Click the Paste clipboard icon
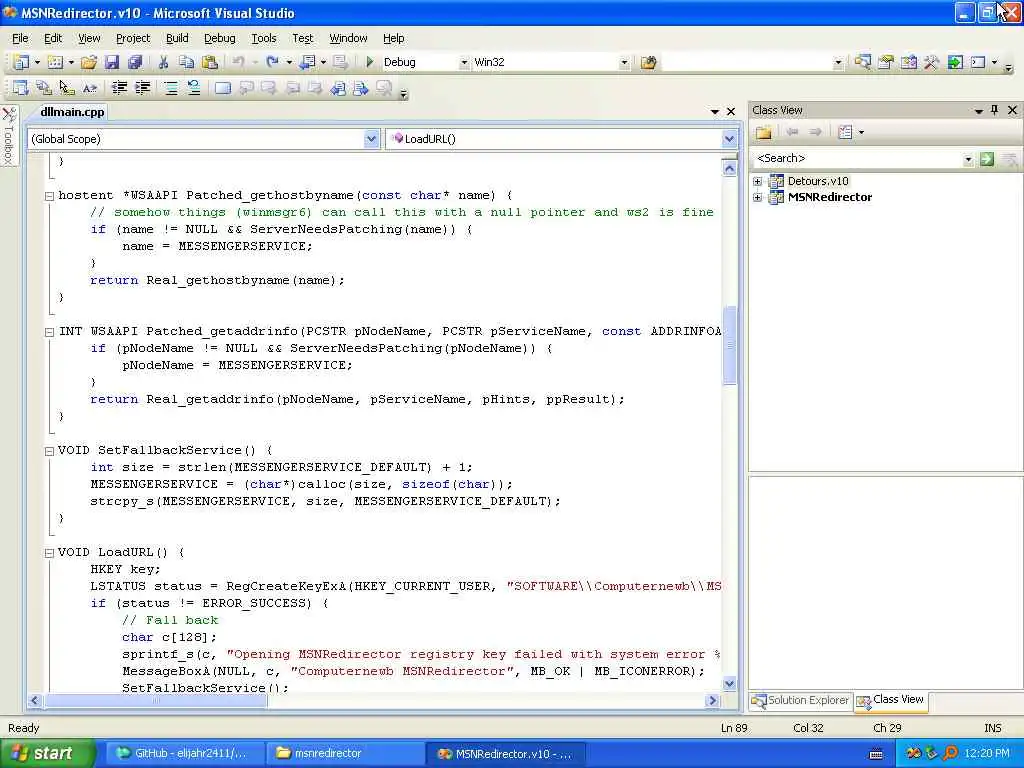Viewport: 1024px width, 768px height. coord(210,62)
